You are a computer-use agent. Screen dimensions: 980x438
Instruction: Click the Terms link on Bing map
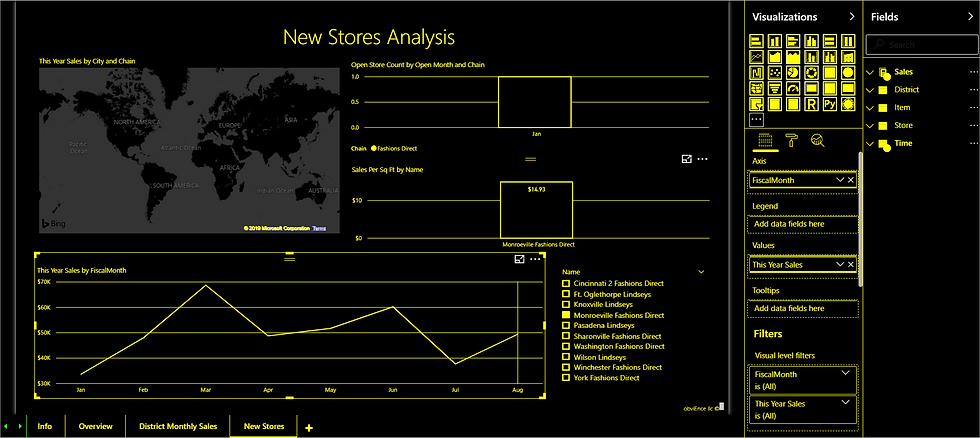(x=319, y=229)
